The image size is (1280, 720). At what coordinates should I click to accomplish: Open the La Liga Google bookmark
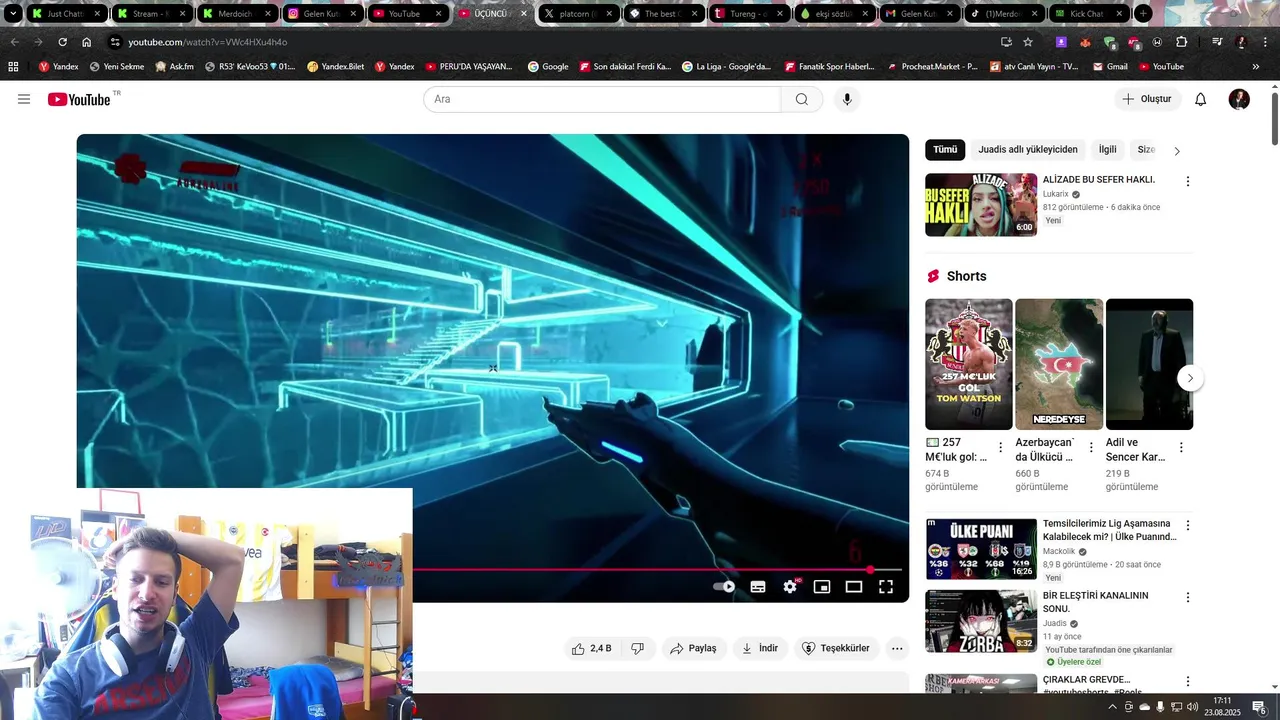click(x=727, y=66)
